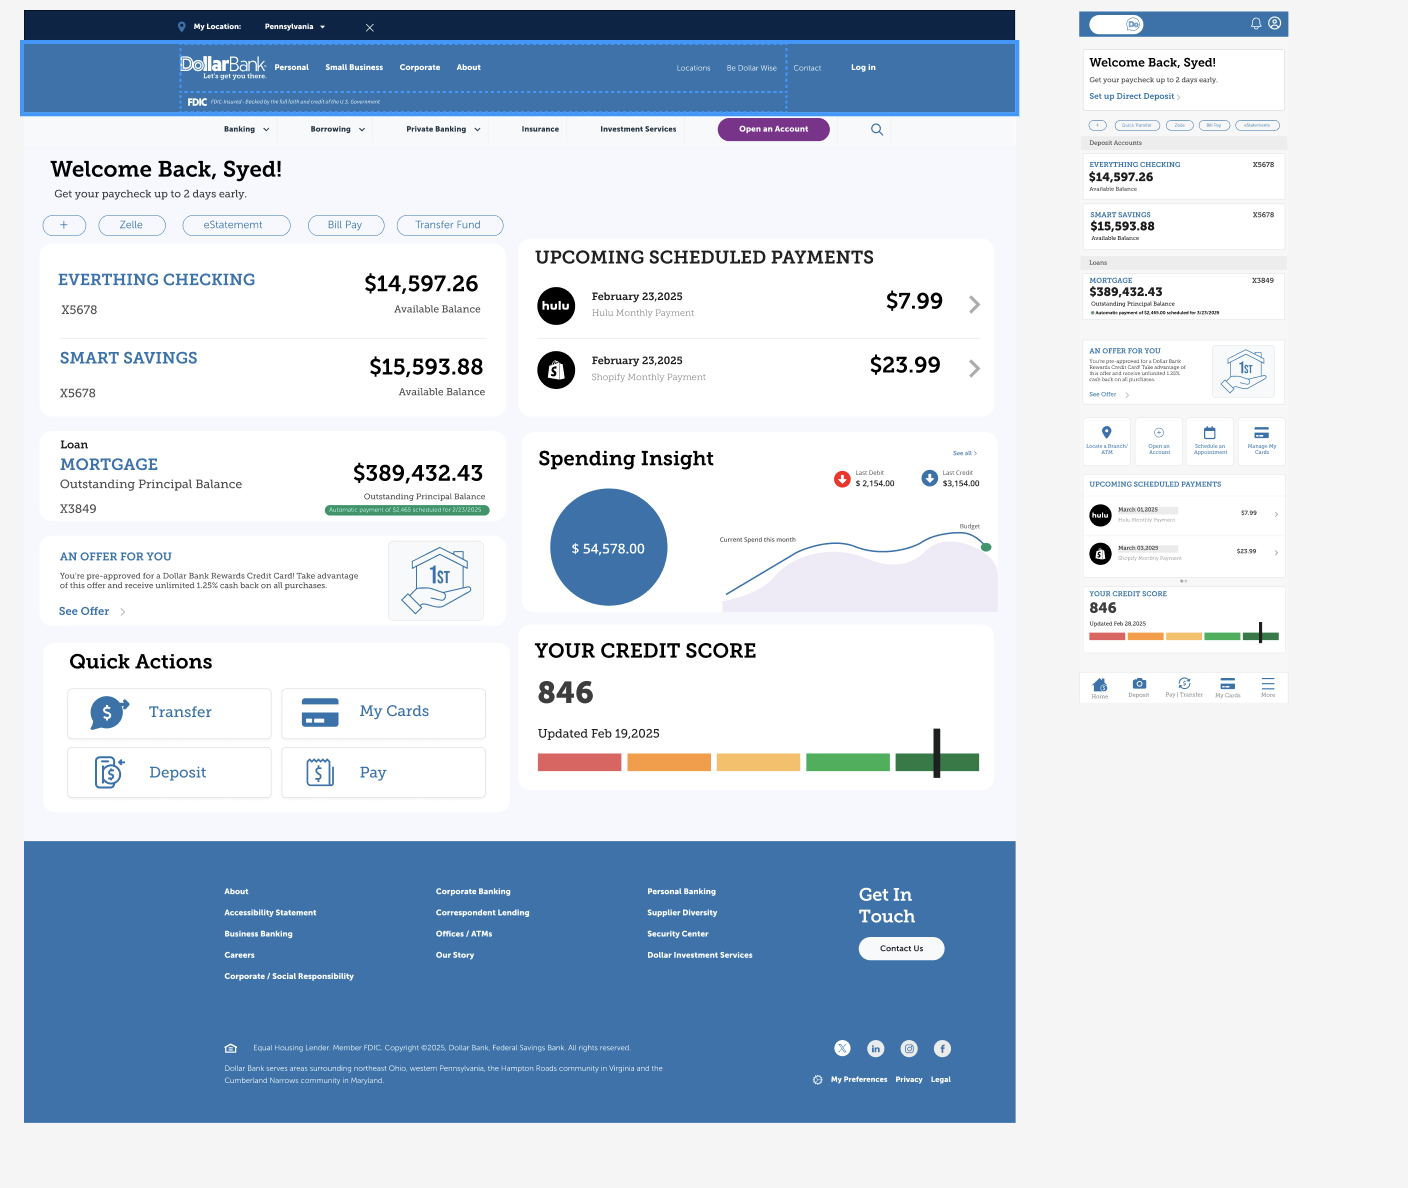Click the search magnifier icon in navigation

point(877,129)
